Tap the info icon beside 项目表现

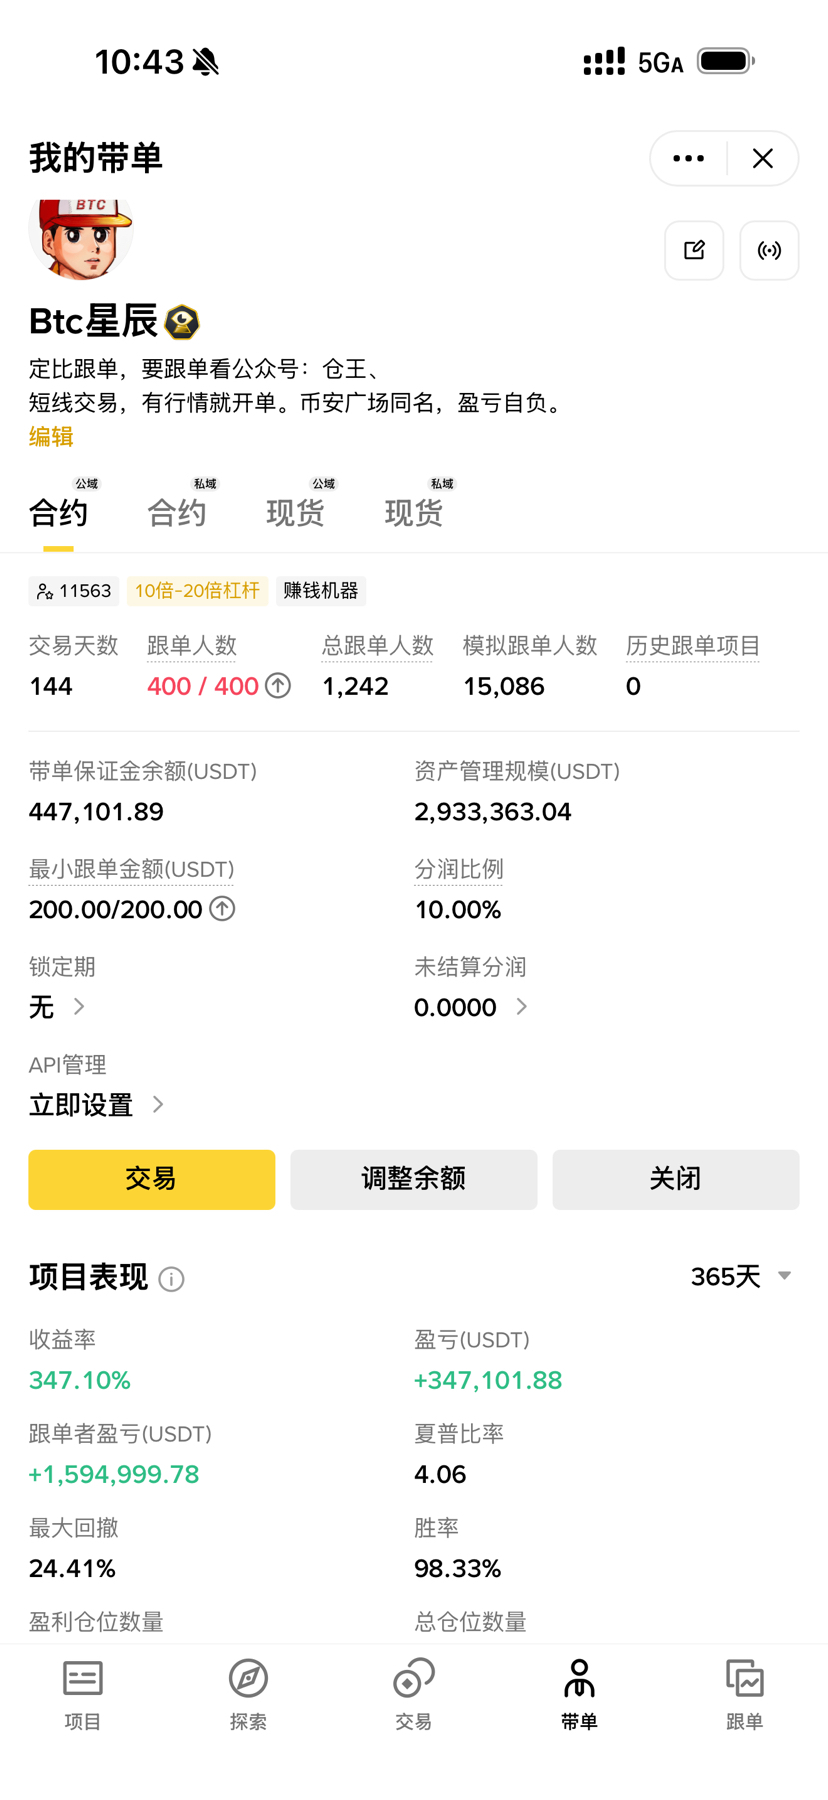point(172,1279)
